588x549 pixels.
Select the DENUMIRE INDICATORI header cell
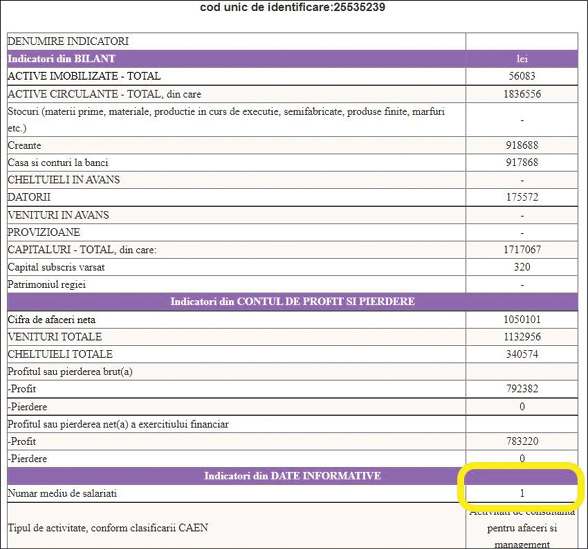click(68, 41)
